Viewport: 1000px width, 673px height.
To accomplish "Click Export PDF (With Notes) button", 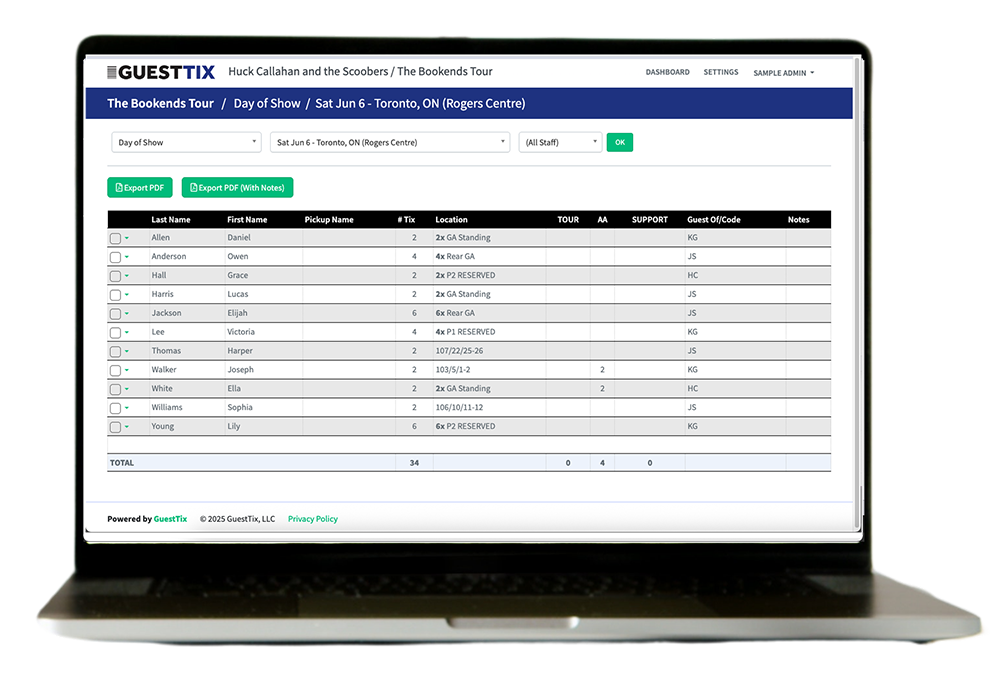I will pos(237,188).
